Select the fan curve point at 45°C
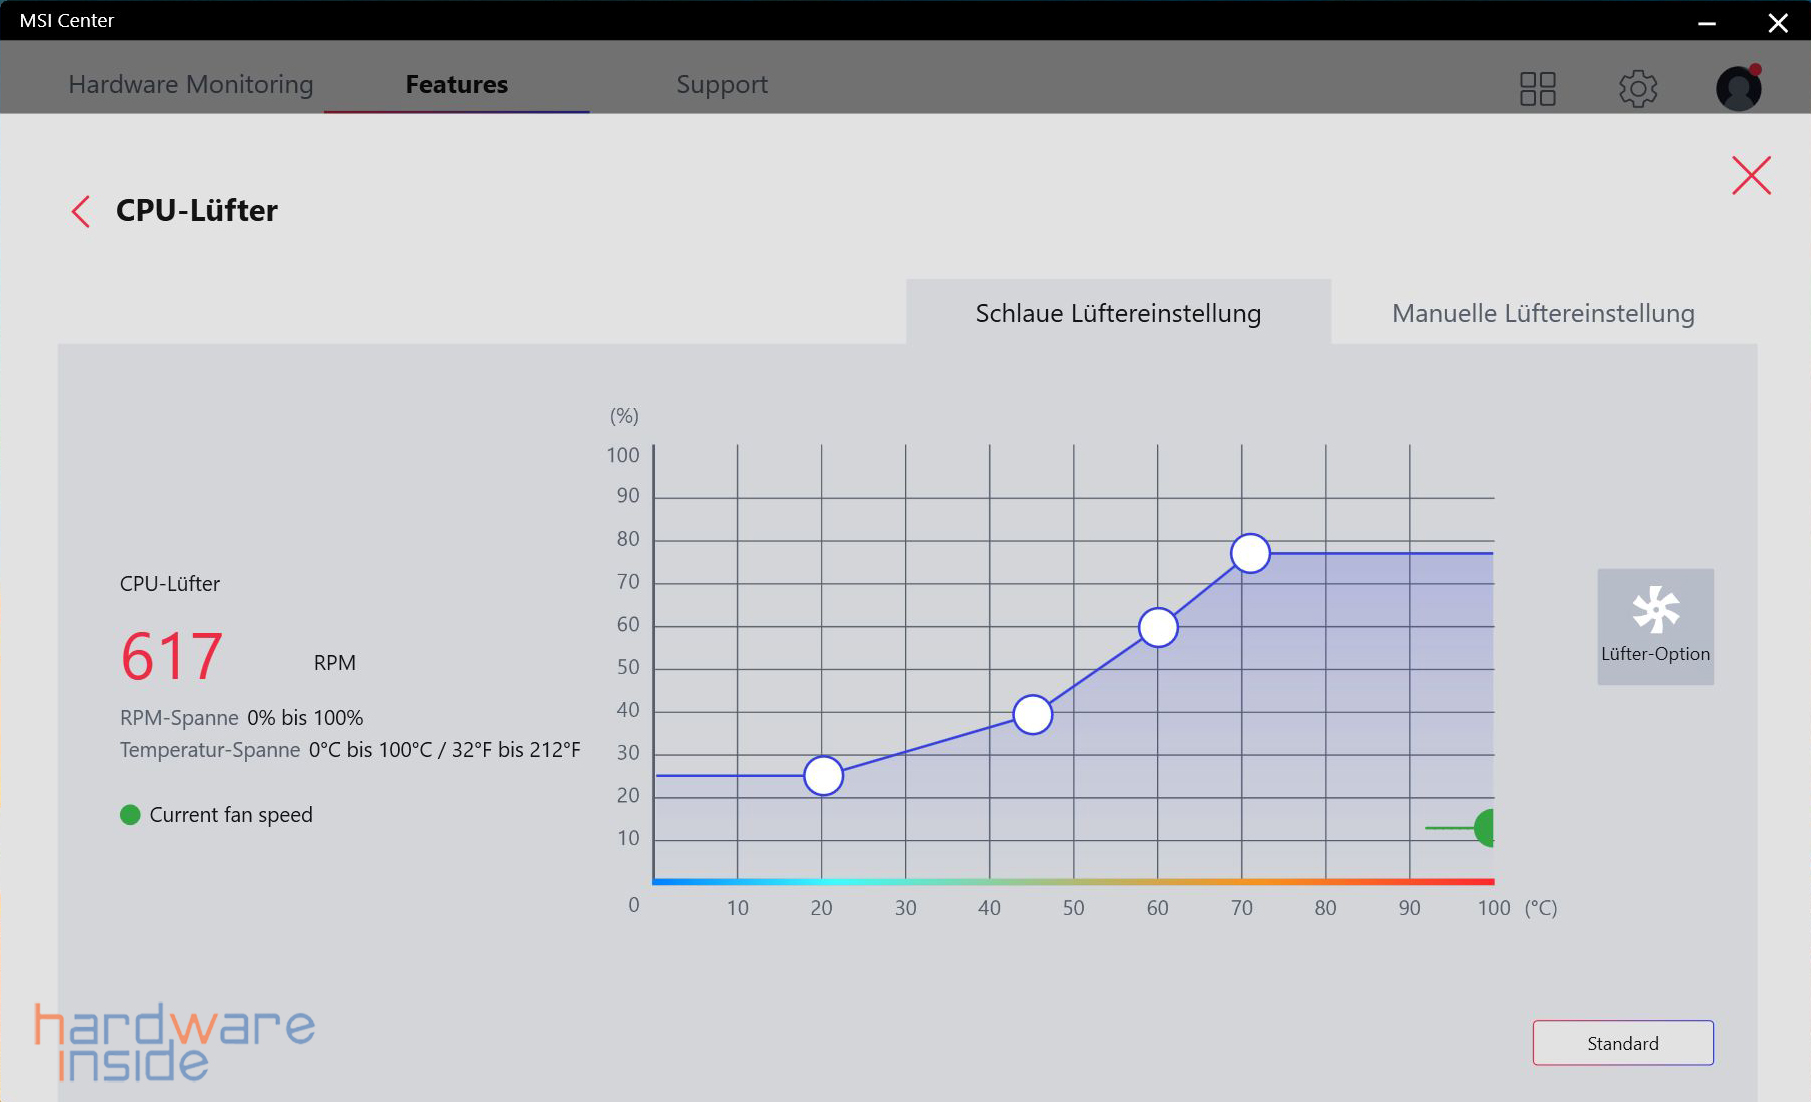The height and width of the screenshot is (1102, 1811). [1032, 714]
